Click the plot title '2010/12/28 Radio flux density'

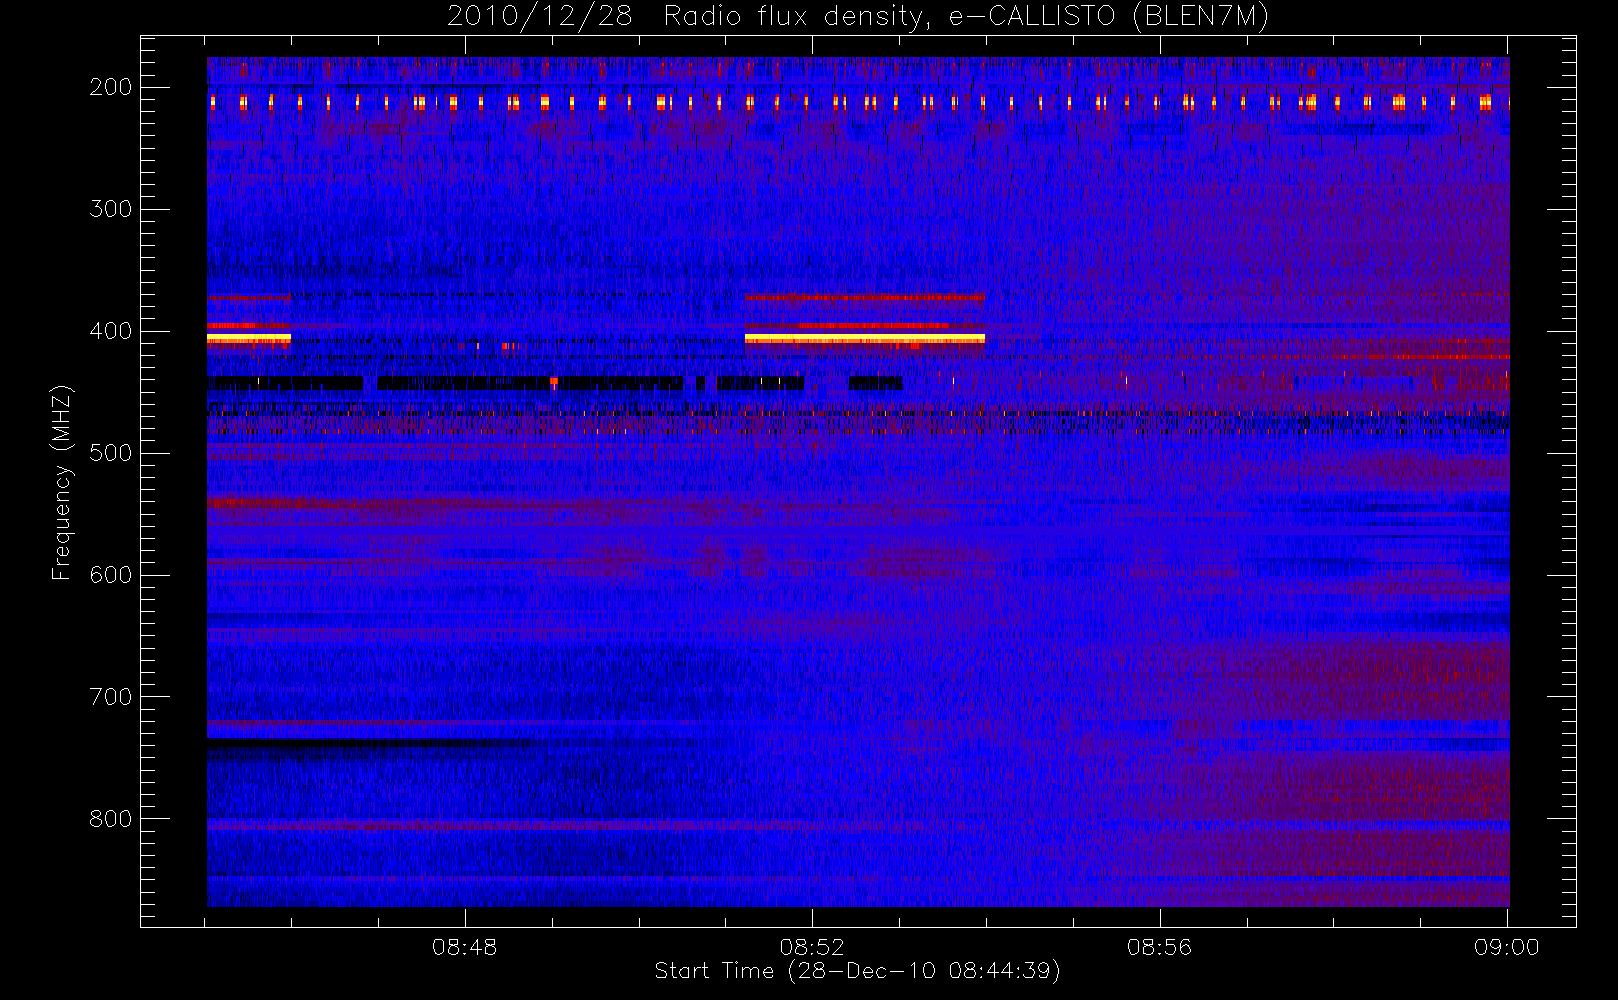click(x=689, y=17)
